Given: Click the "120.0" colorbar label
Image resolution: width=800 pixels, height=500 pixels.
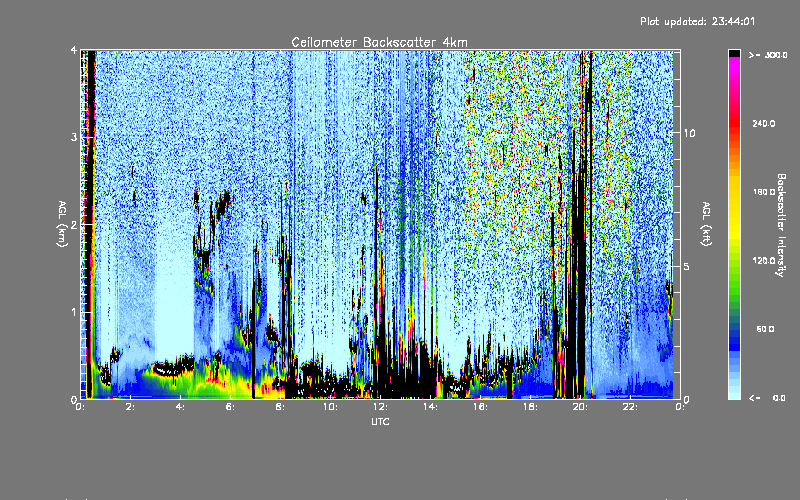Looking at the screenshot, I should 764,261.
